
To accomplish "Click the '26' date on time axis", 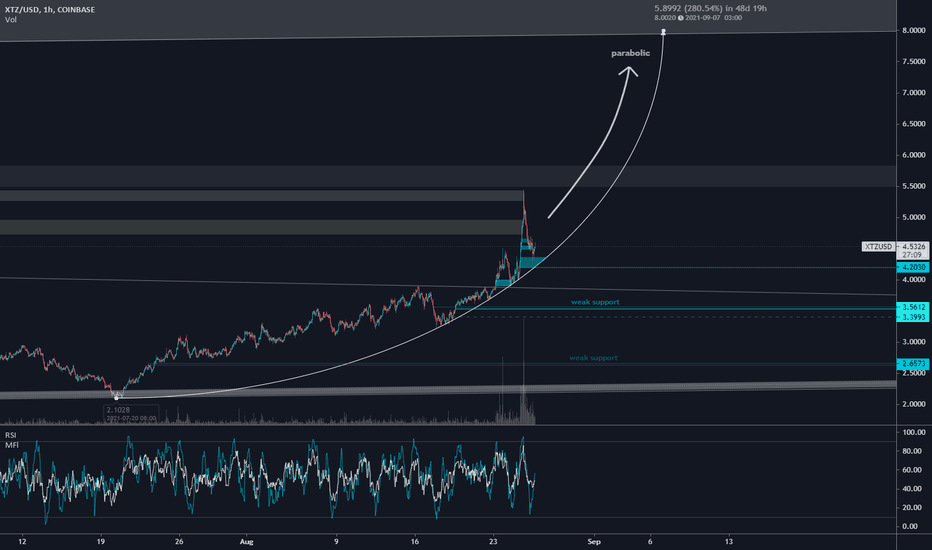I will click(179, 542).
